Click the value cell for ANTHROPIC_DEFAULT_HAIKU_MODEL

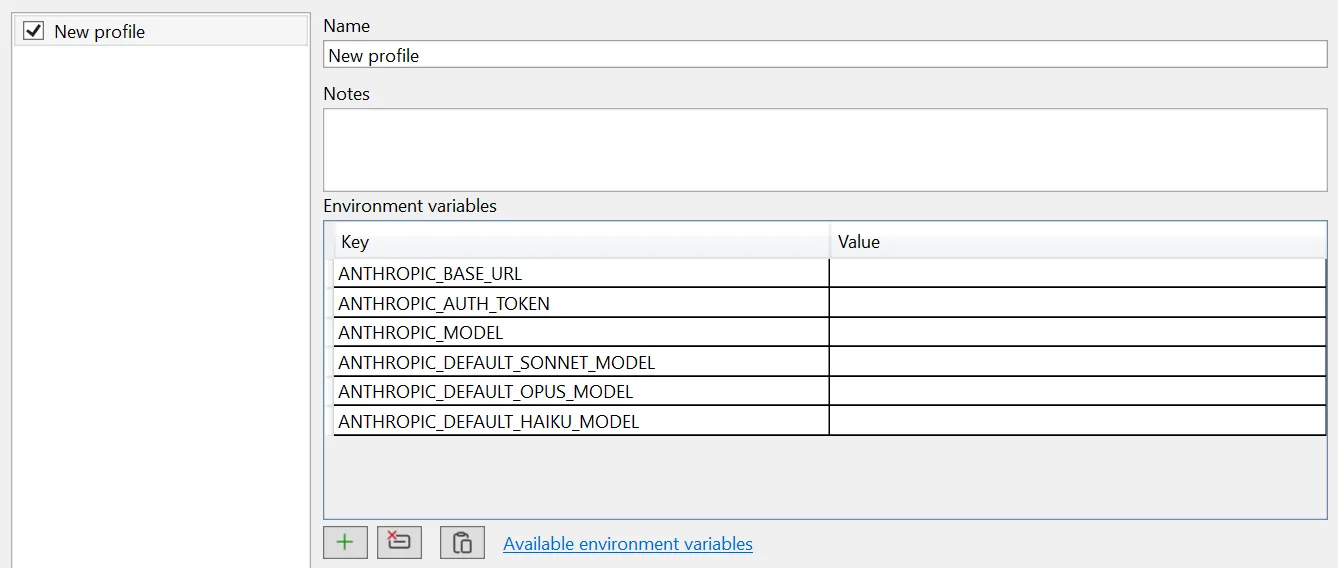1078,421
